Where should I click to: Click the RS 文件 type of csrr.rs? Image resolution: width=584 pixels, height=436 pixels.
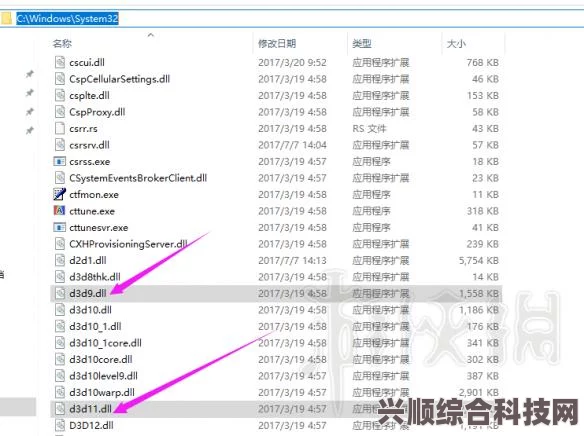pos(369,128)
